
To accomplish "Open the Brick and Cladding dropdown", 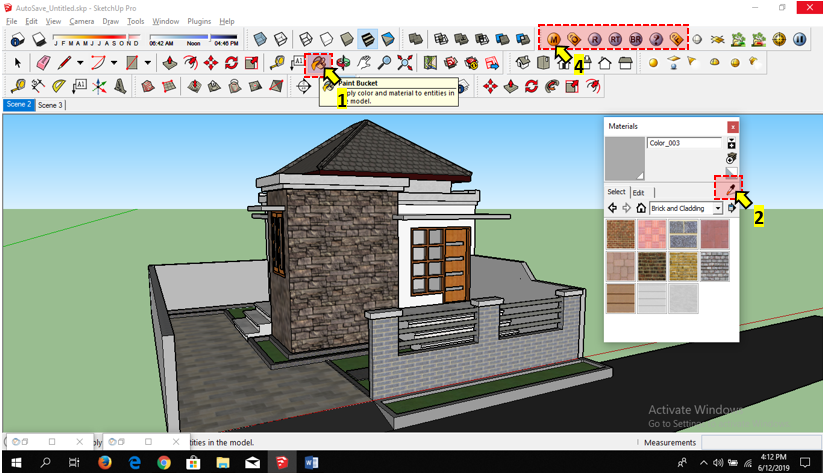I will pyautogui.click(x=717, y=208).
